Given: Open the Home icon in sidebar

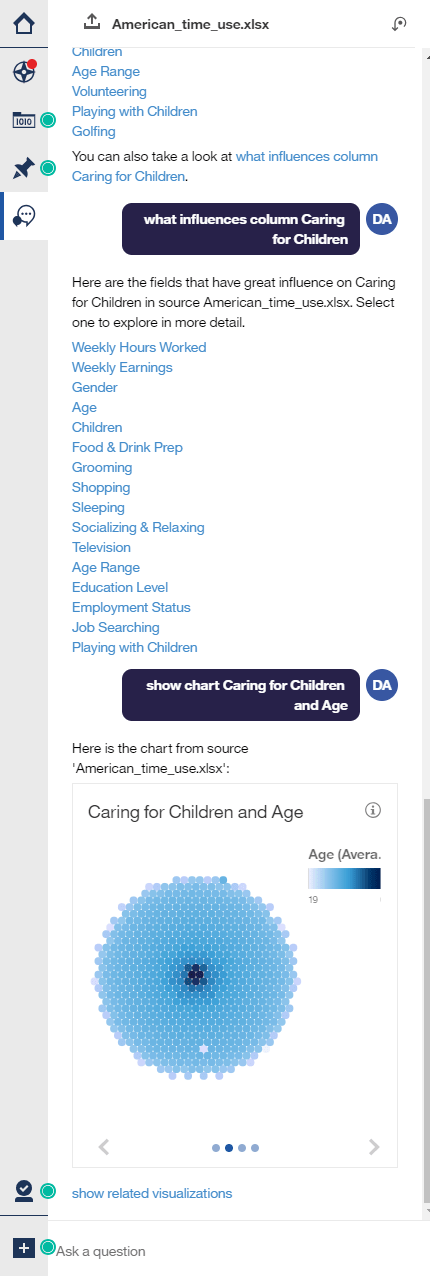Looking at the screenshot, I should tap(24, 22).
